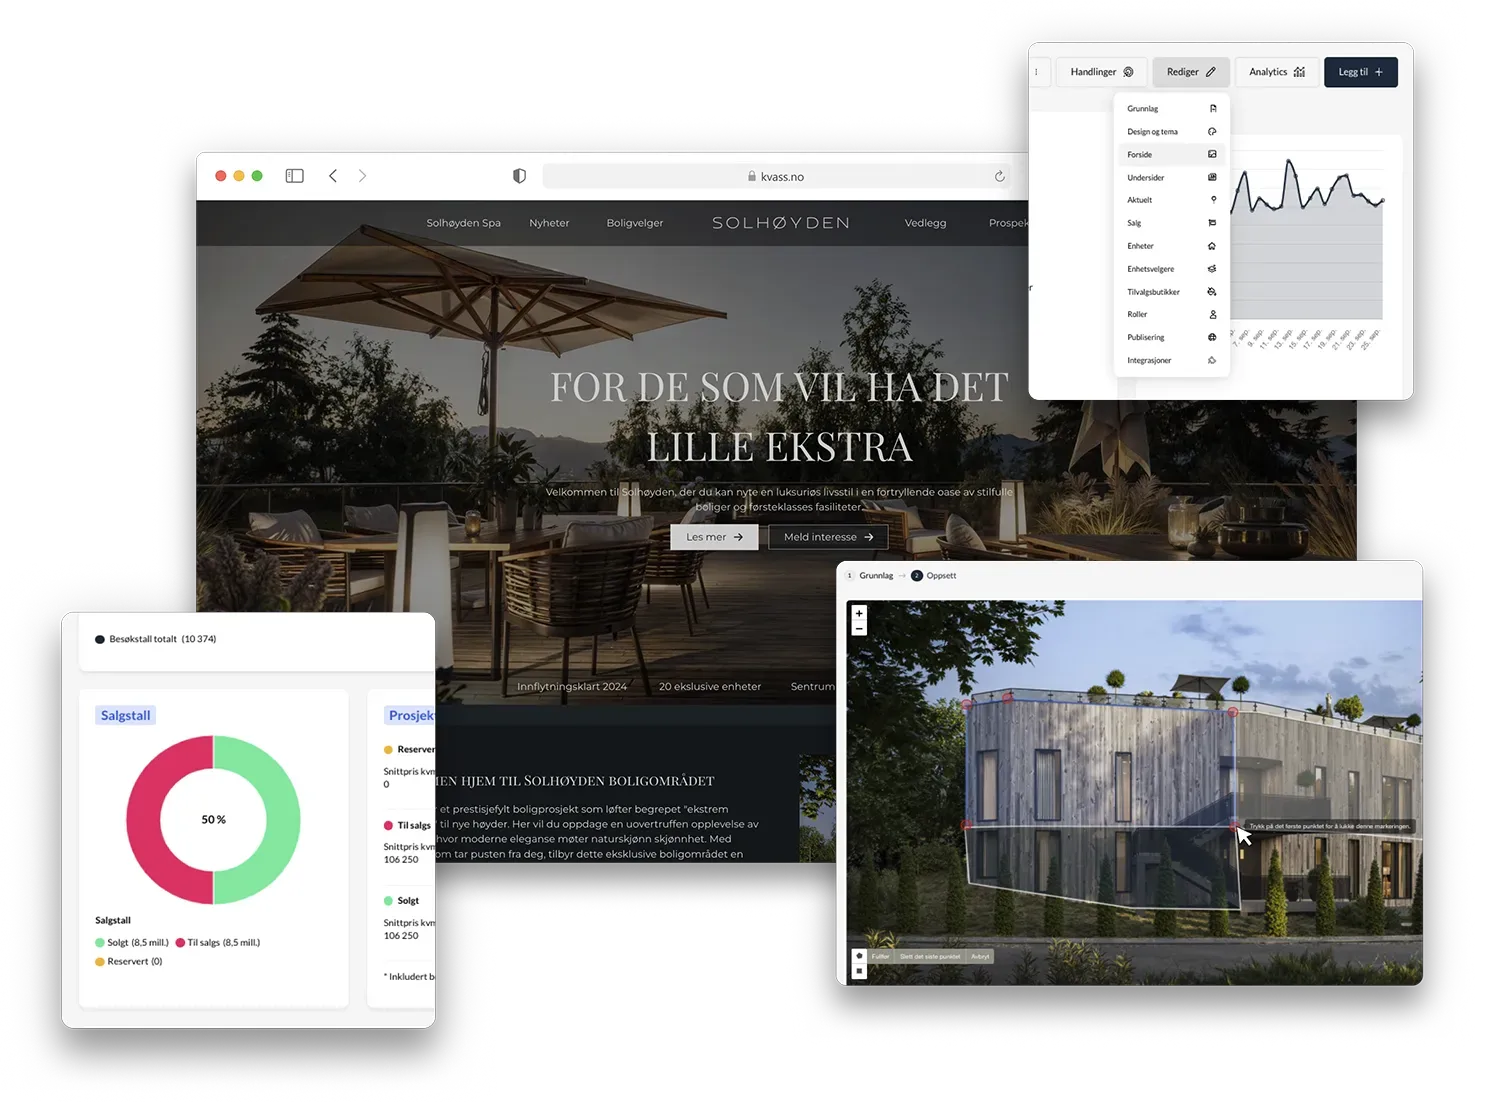This screenshot has height=1102, width=1500.
Task: Click the browser back arrow
Action: point(333,176)
